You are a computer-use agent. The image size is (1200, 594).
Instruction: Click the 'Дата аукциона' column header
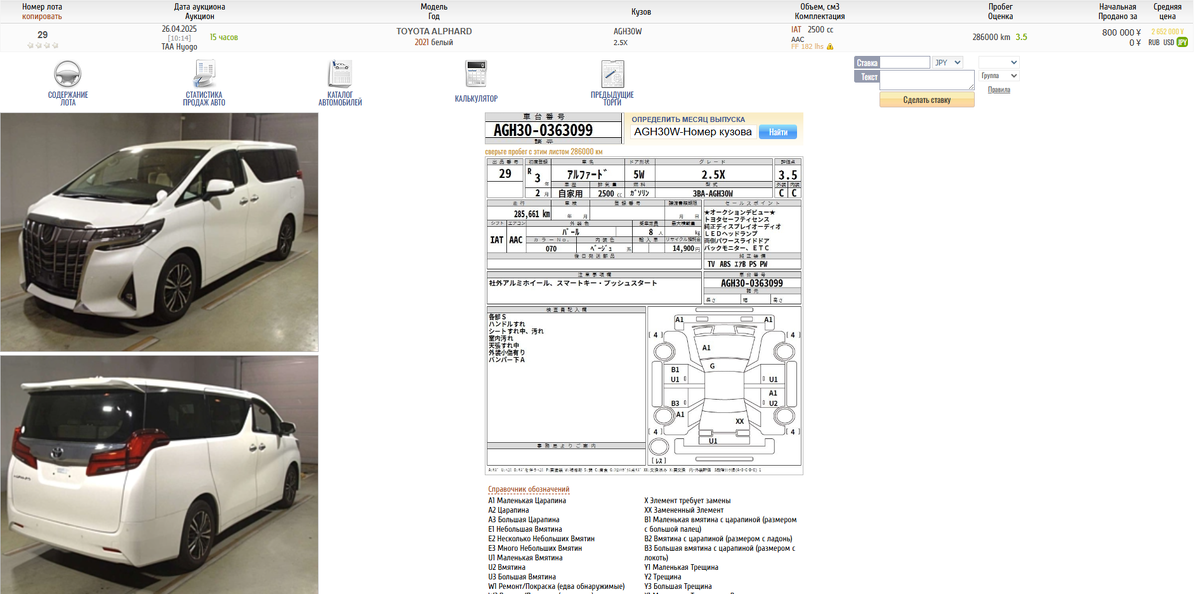tap(200, 6)
